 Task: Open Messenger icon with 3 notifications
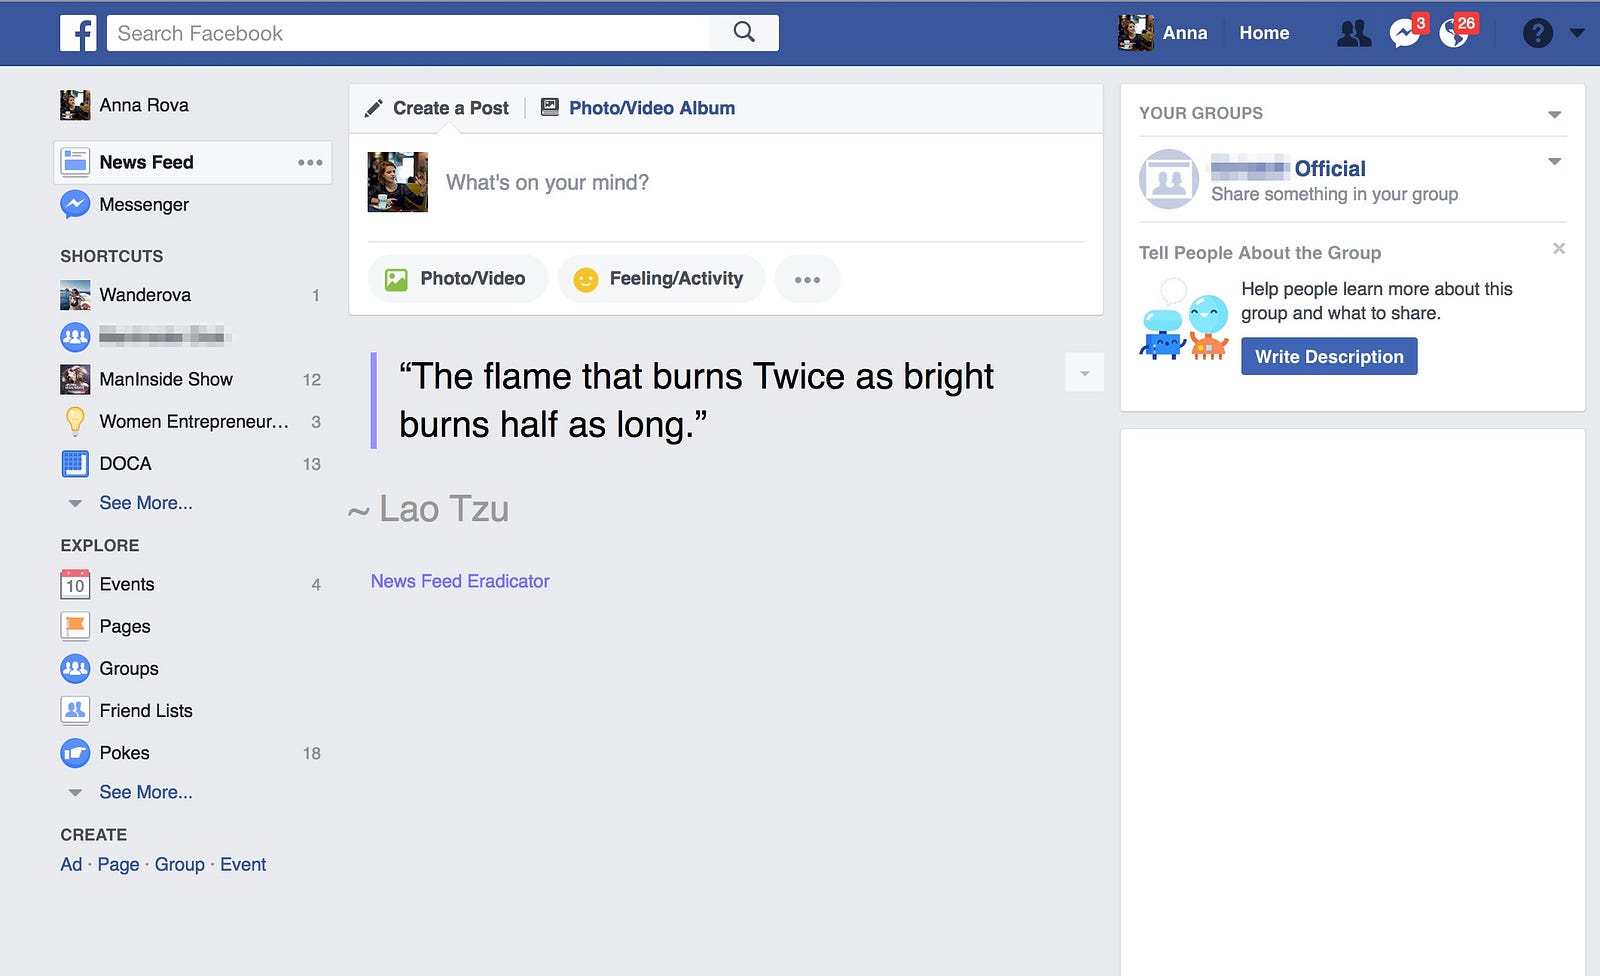click(x=1405, y=33)
